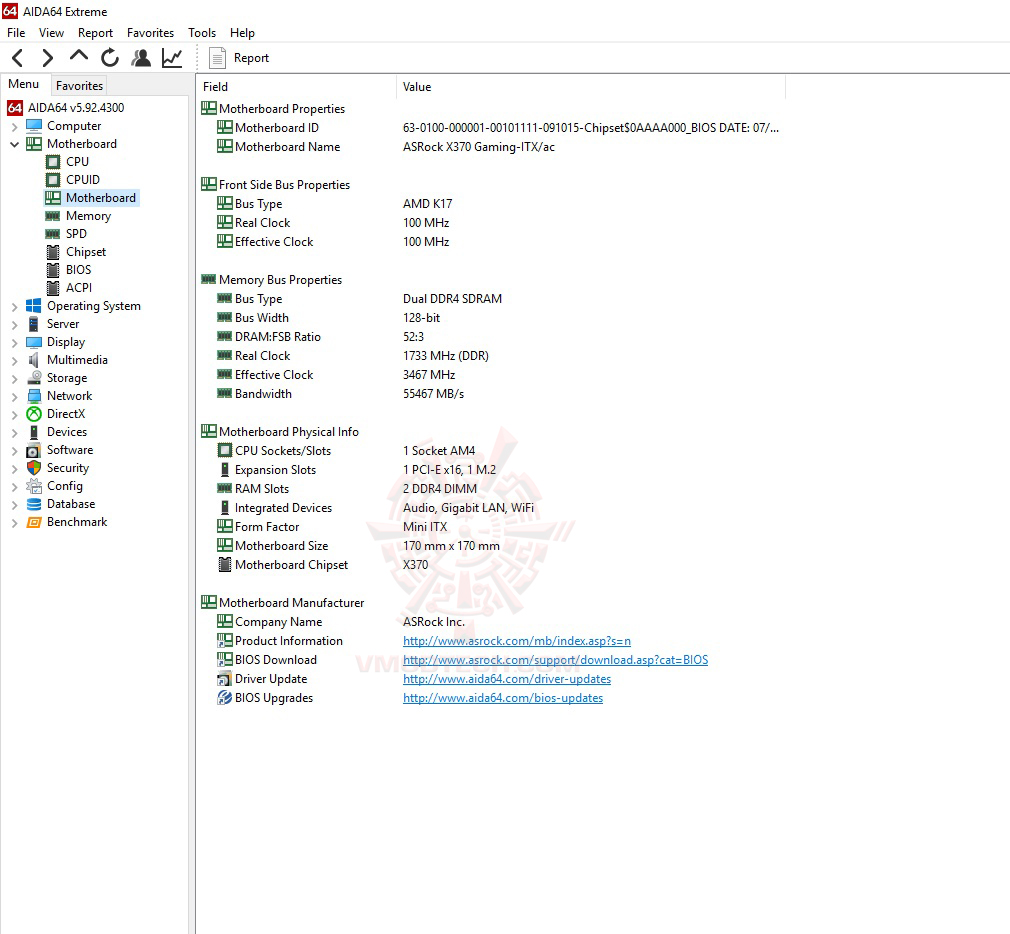
Task: Expand the Display tree node
Action: click(14, 343)
